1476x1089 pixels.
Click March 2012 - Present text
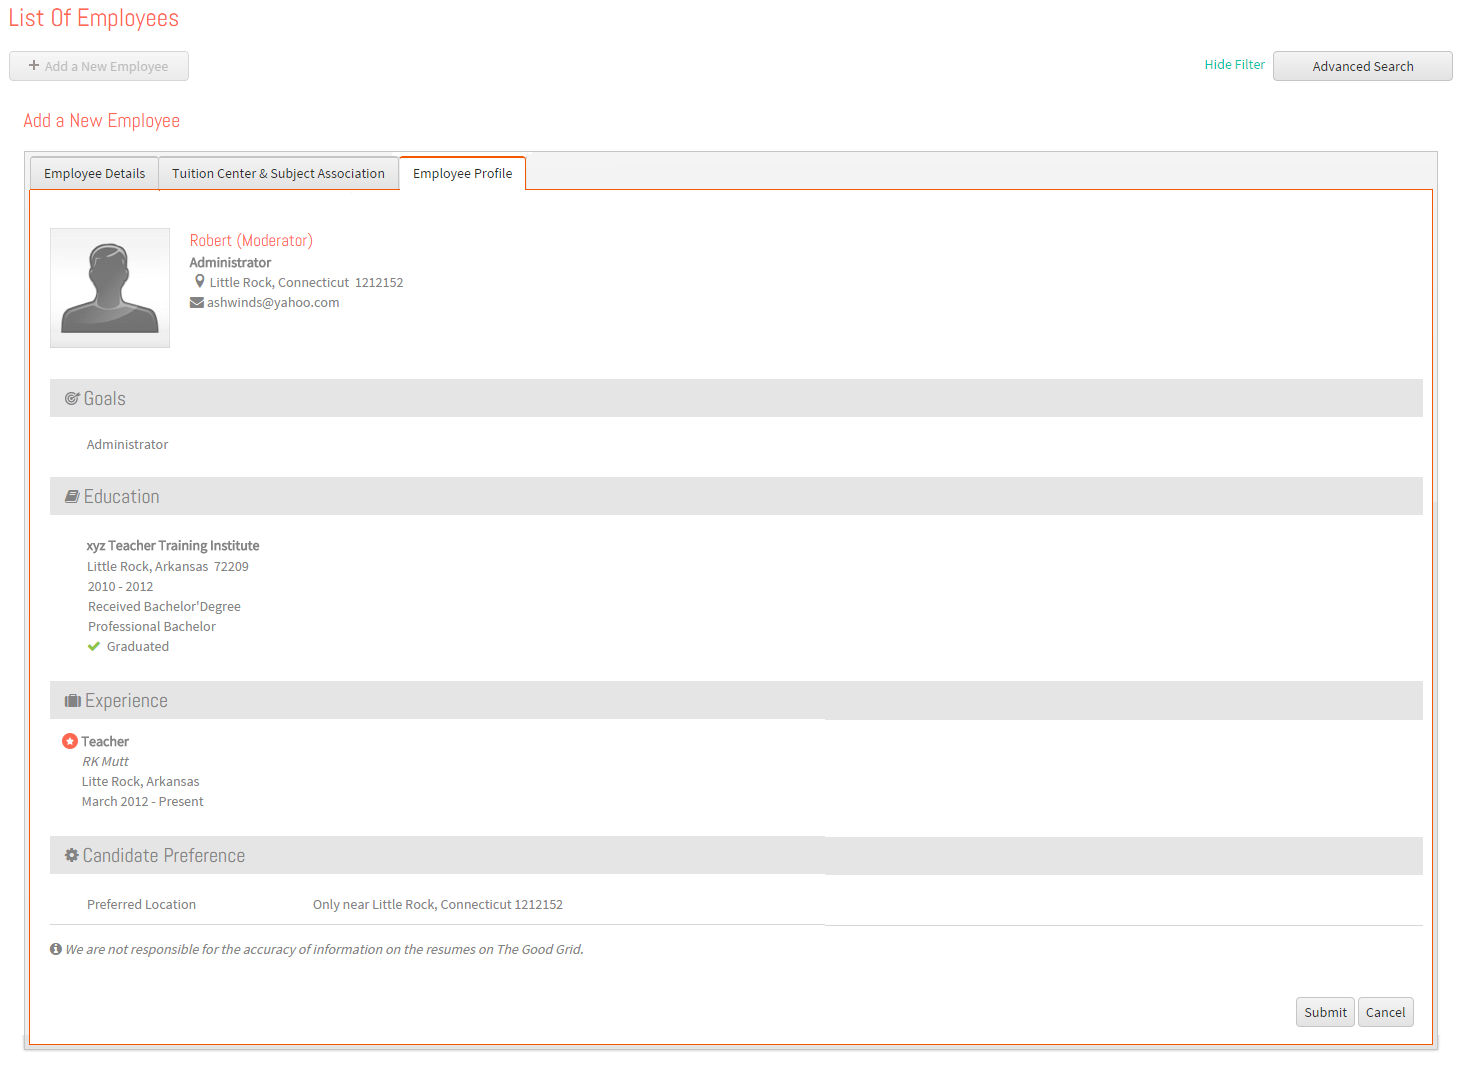(143, 802)
